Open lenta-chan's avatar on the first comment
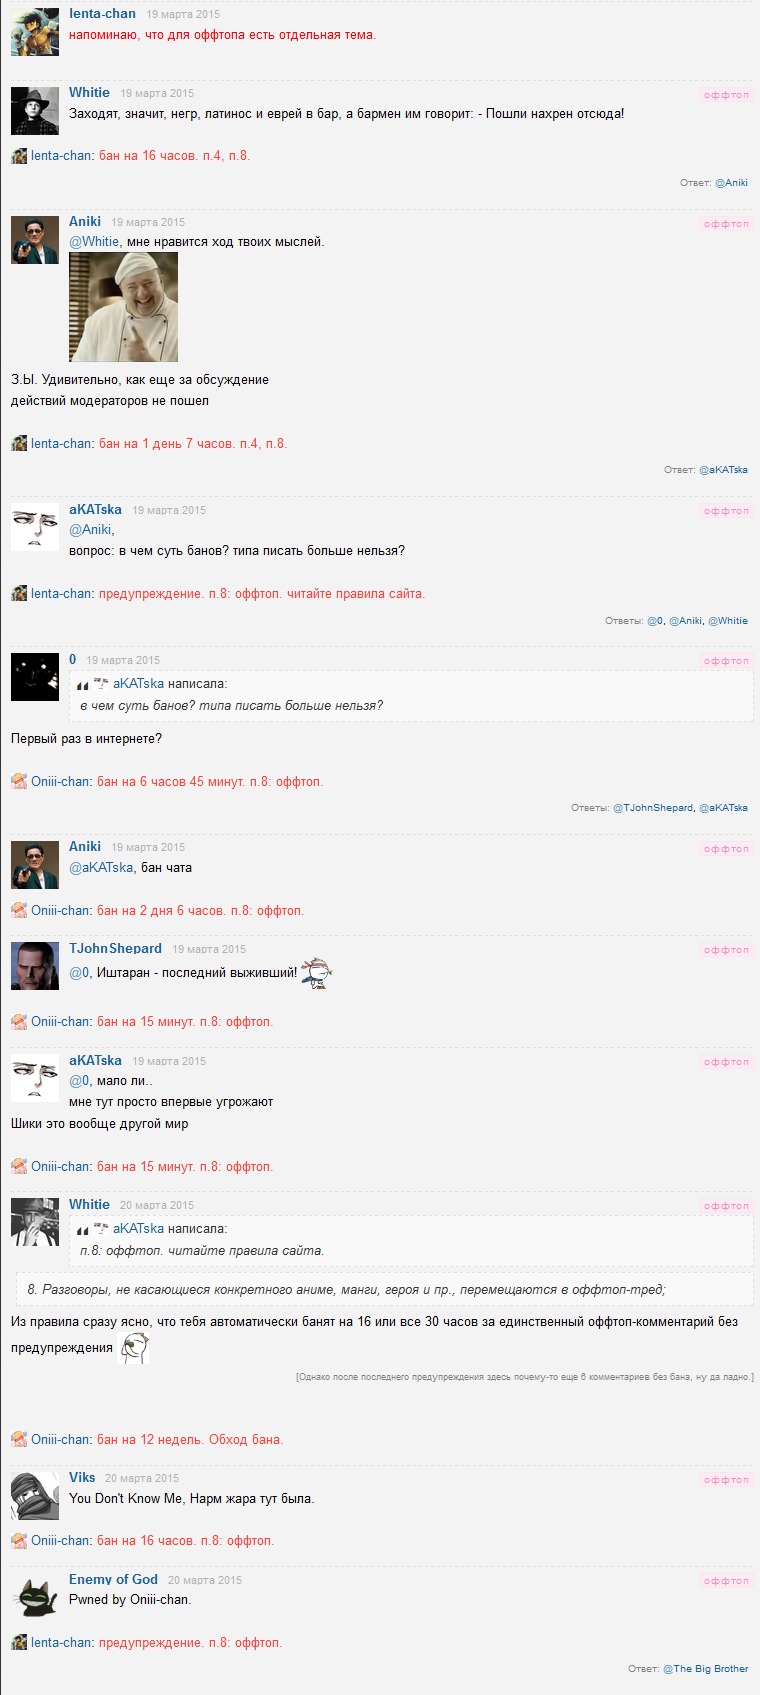This screenshot has height=1695, width=760. (x=35, y=31)
